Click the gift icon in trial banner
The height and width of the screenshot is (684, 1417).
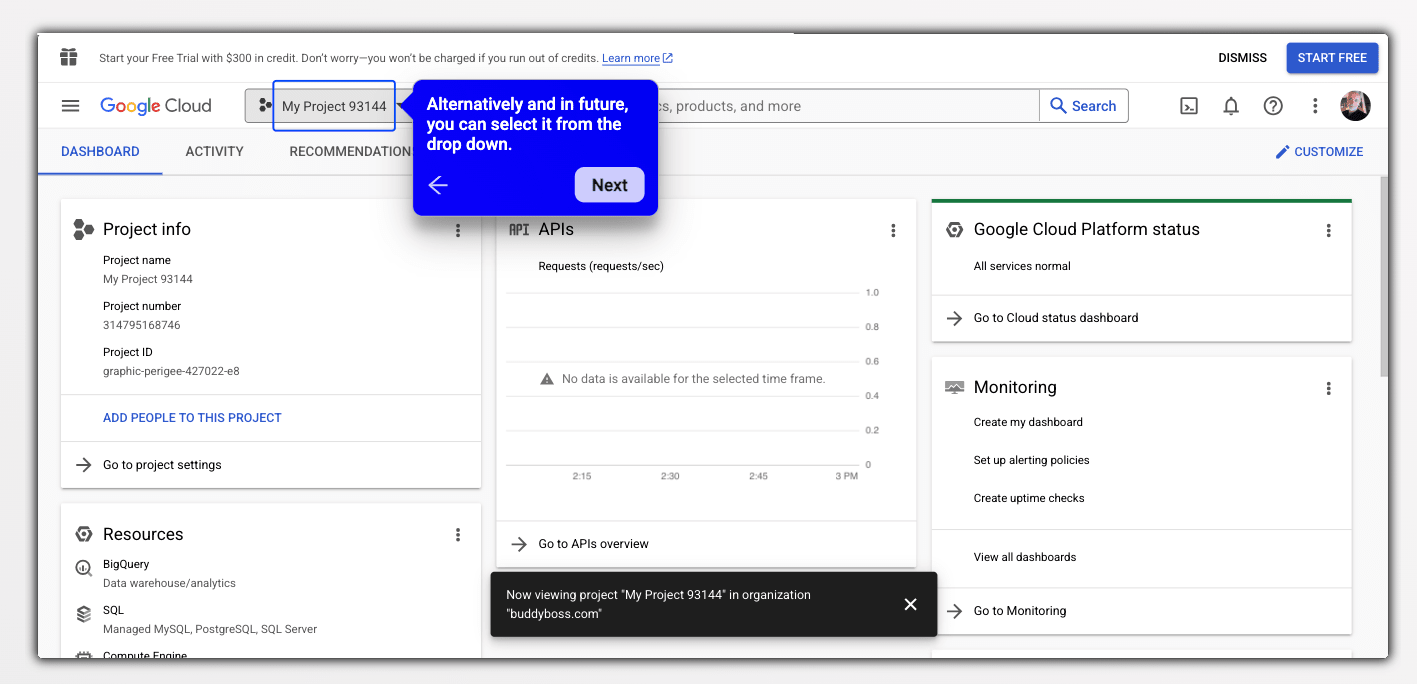(68, 57)
